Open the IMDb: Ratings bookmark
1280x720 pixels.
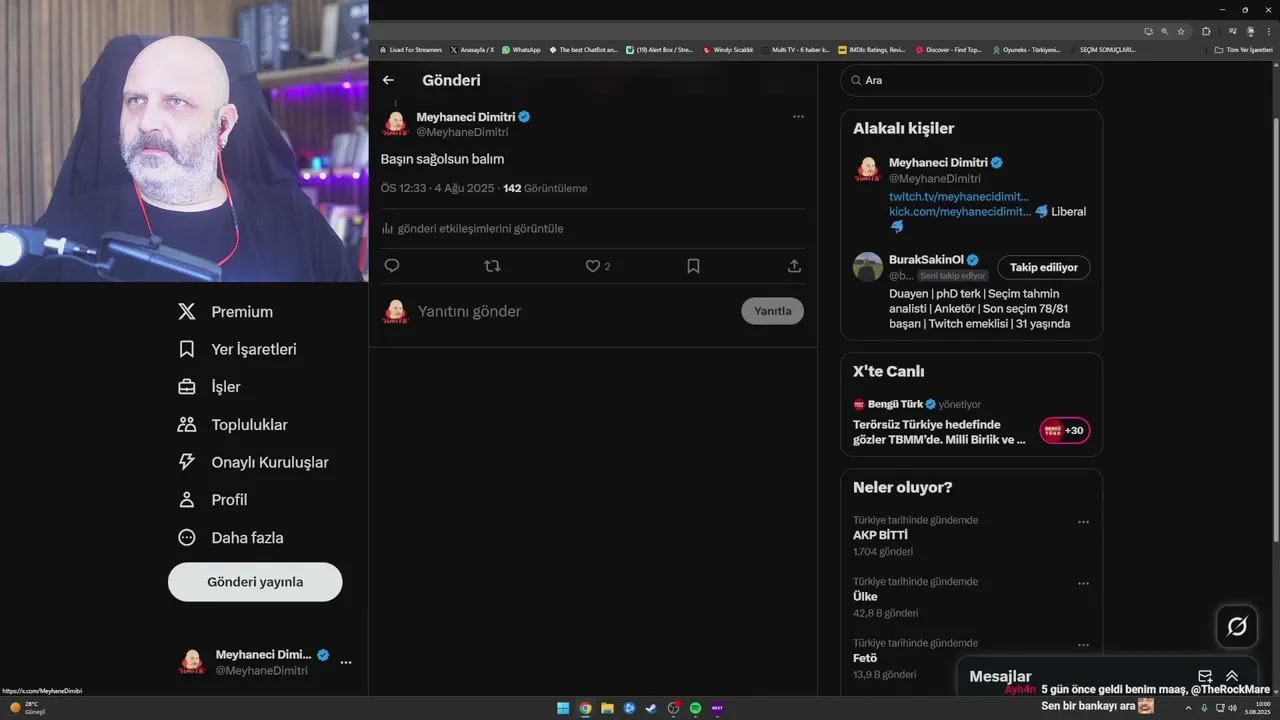[872, 49]
